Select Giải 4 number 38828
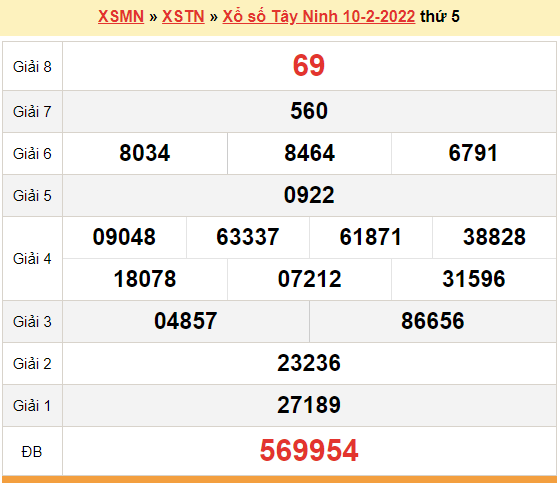Viewport: 560px width, 483px height. 494,237
